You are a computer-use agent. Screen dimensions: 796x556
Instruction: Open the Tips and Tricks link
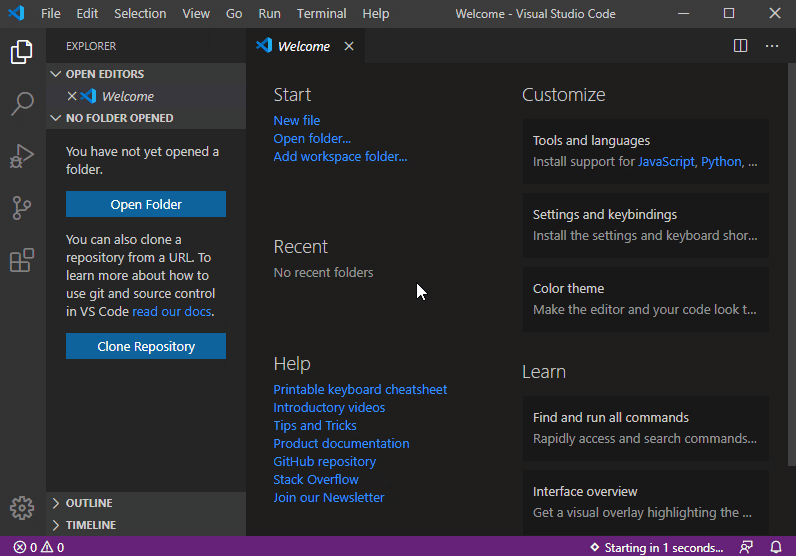315,426
